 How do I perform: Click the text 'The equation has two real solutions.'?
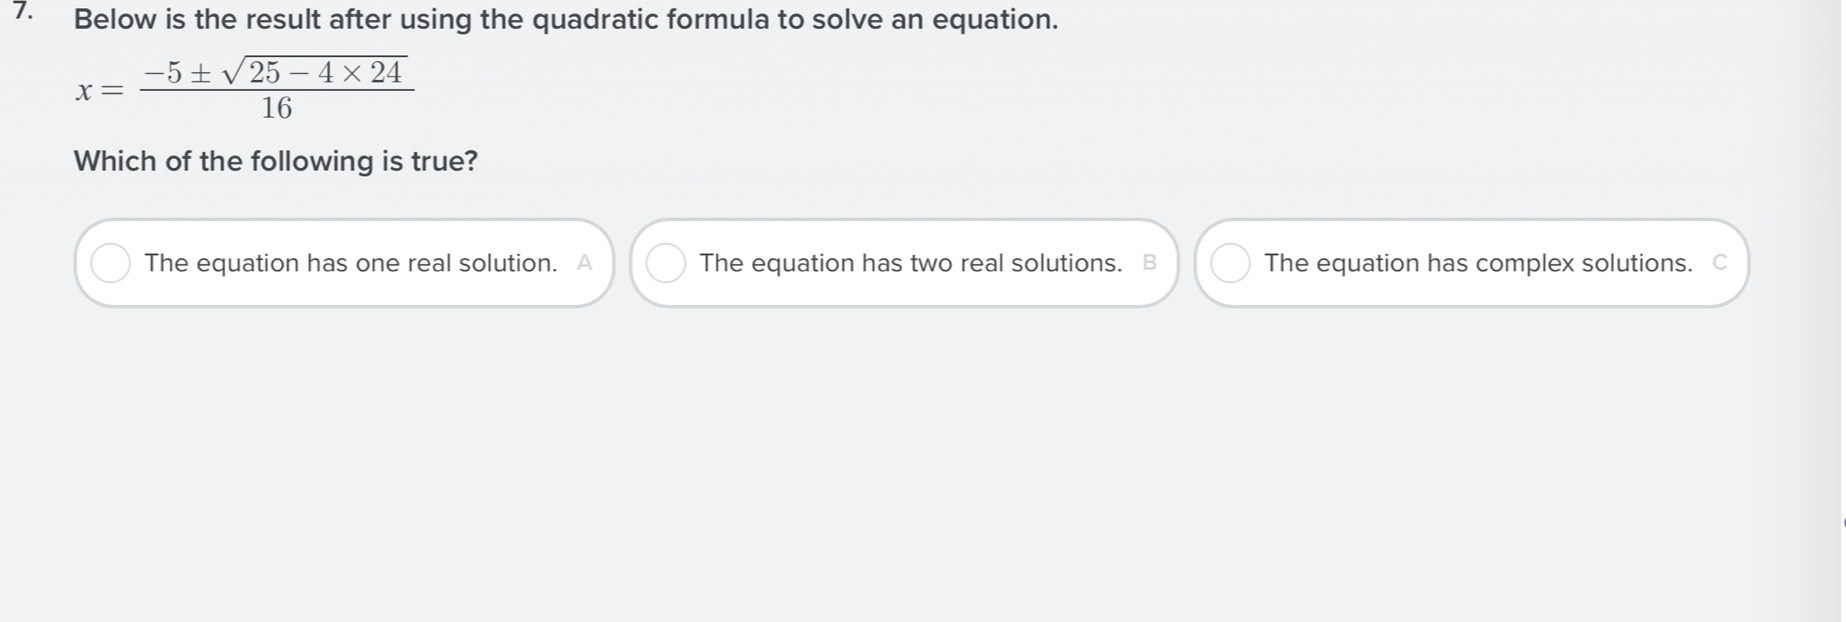click(910, 263)
